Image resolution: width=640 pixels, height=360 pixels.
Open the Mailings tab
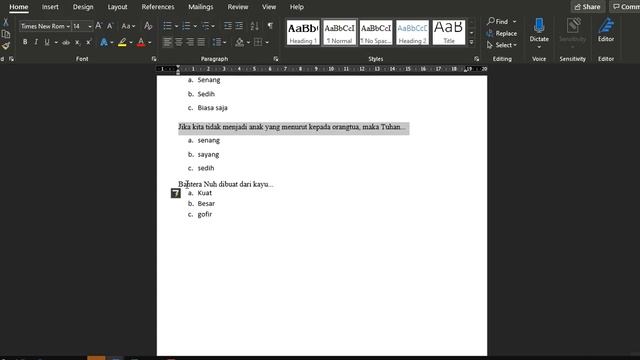pyautogui.click(x=200, y=7)
